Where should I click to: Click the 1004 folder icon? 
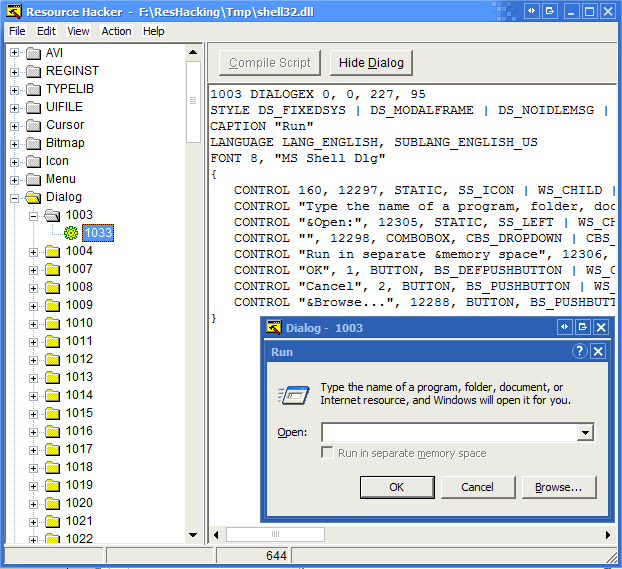[x=52, y=251]
